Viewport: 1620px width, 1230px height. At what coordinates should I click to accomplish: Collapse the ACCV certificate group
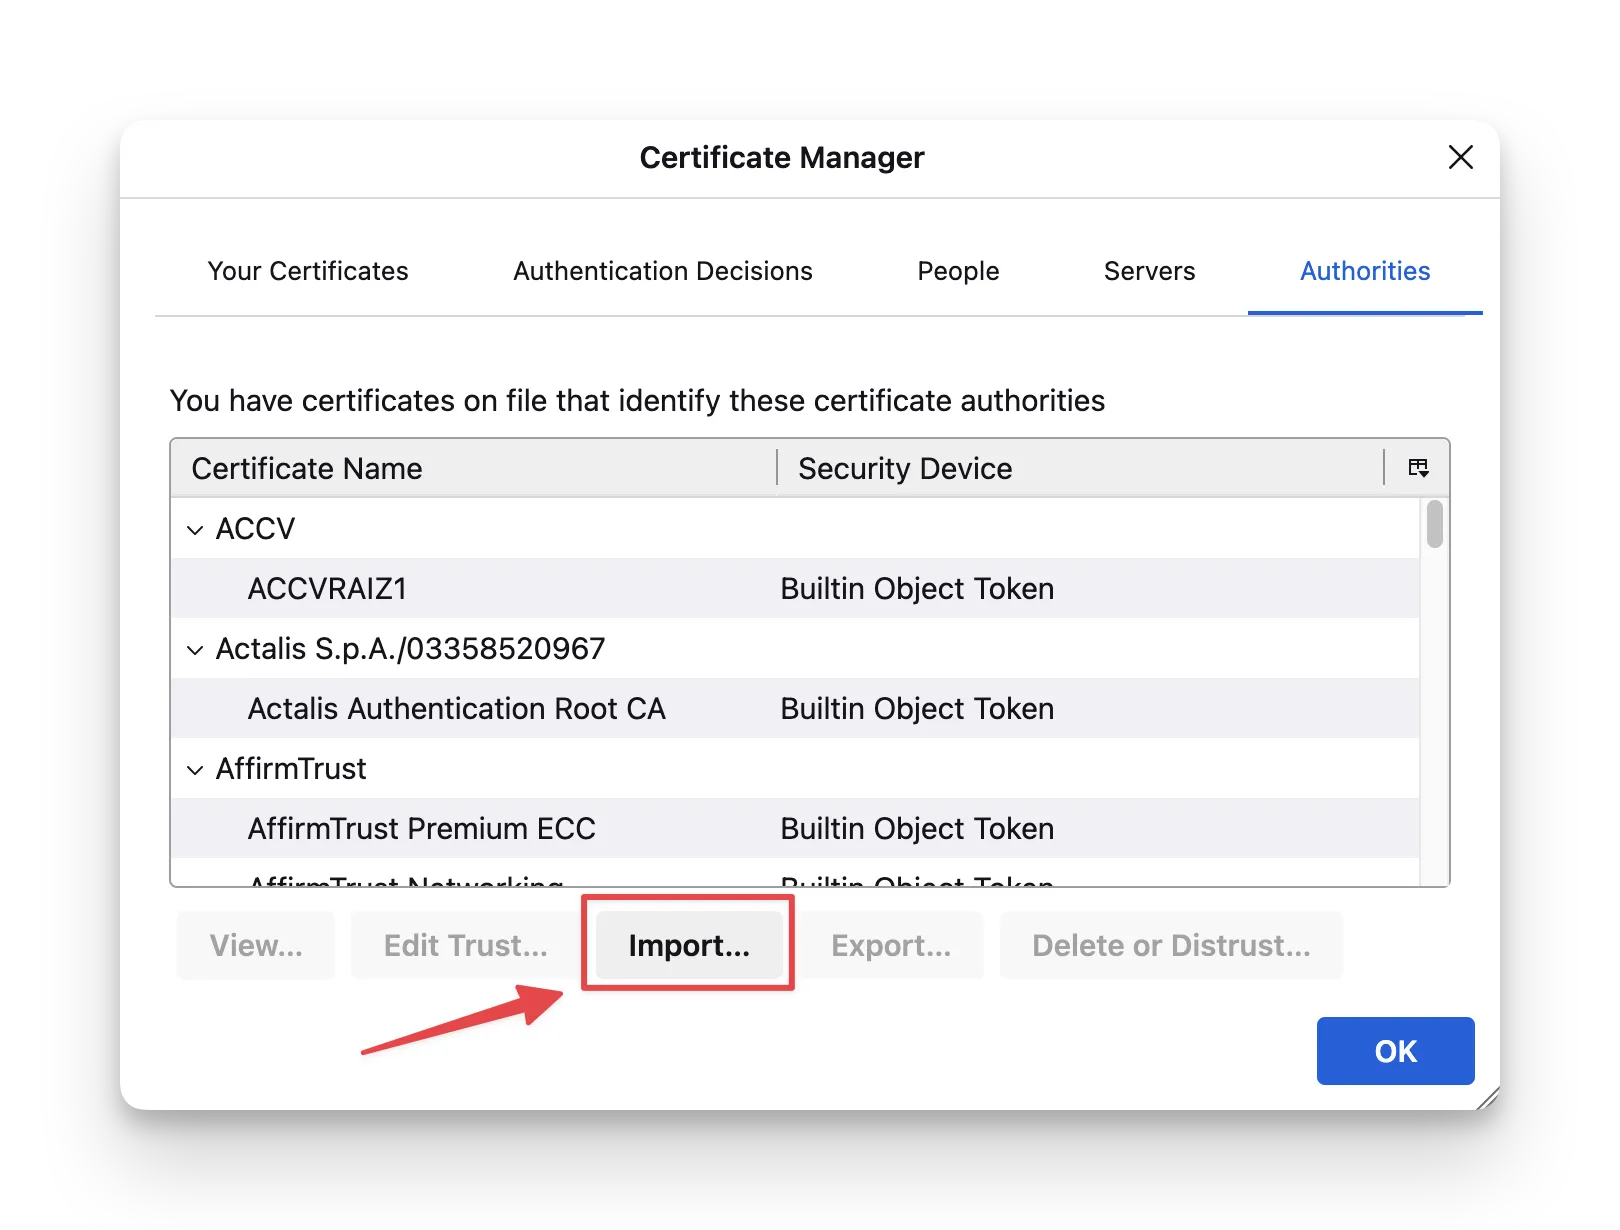click(x=195, y=529)
